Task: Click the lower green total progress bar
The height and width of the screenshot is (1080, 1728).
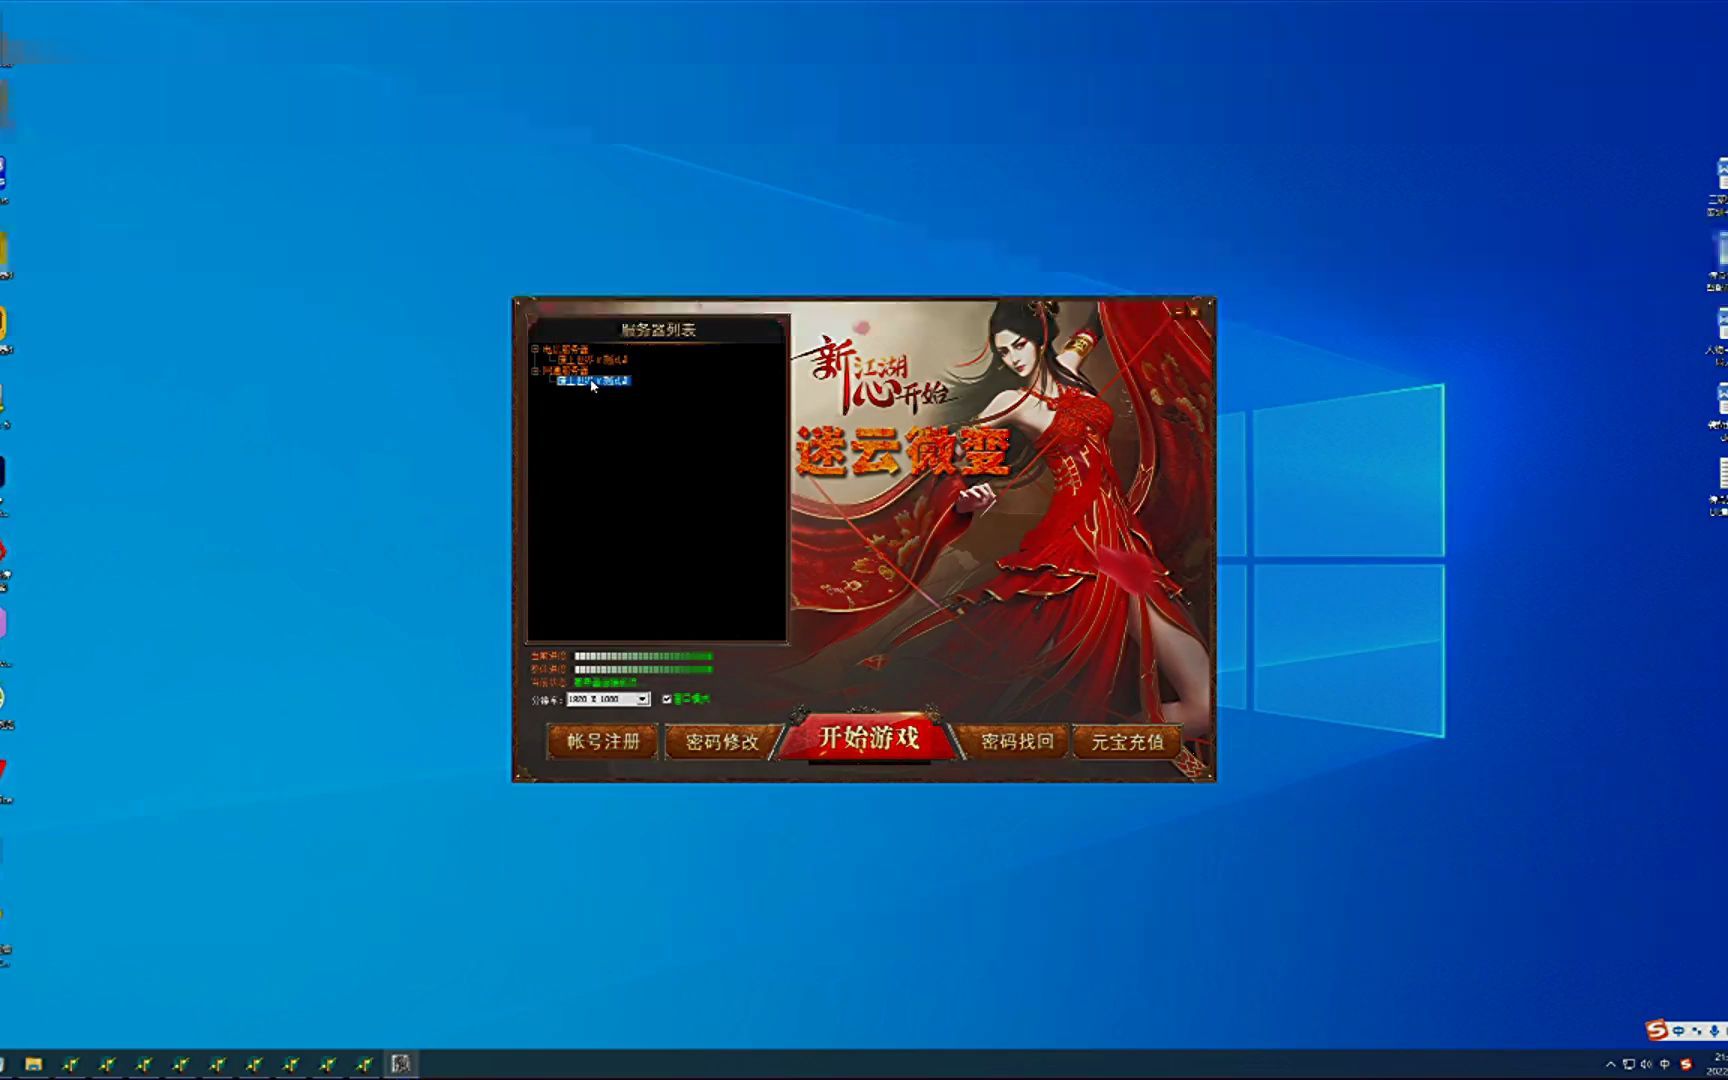Action: pos(643,669)
